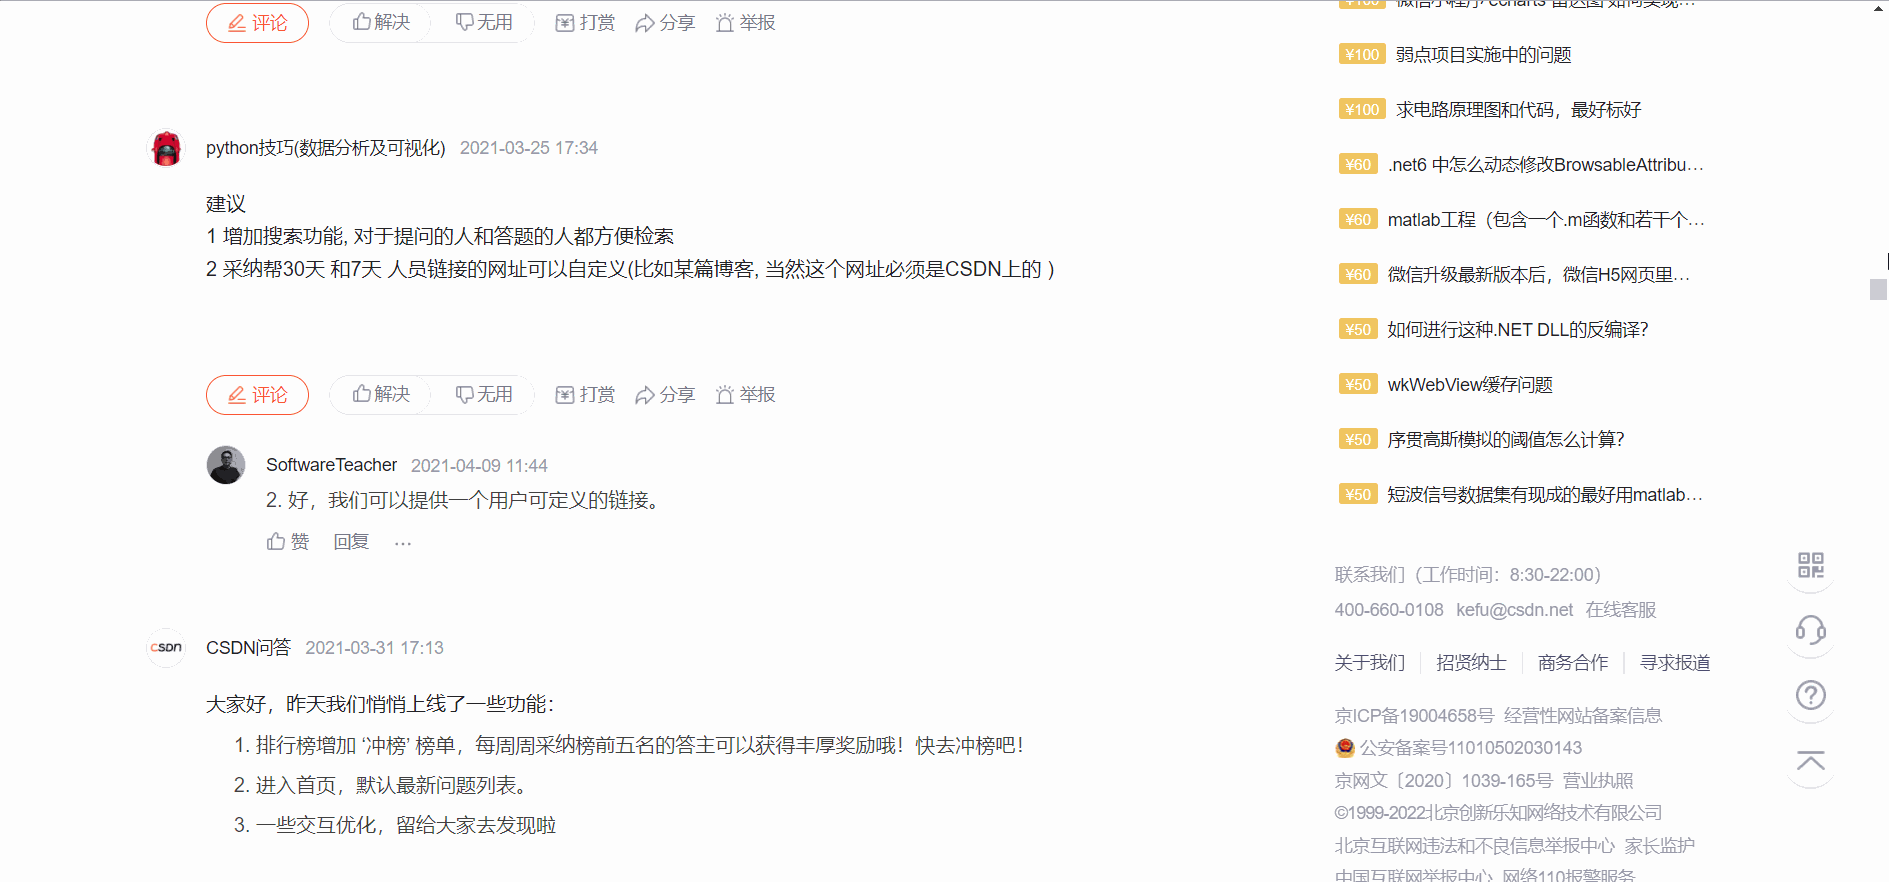
Task: Click 举报 above python技巧's answer
Action: (745, 23)
